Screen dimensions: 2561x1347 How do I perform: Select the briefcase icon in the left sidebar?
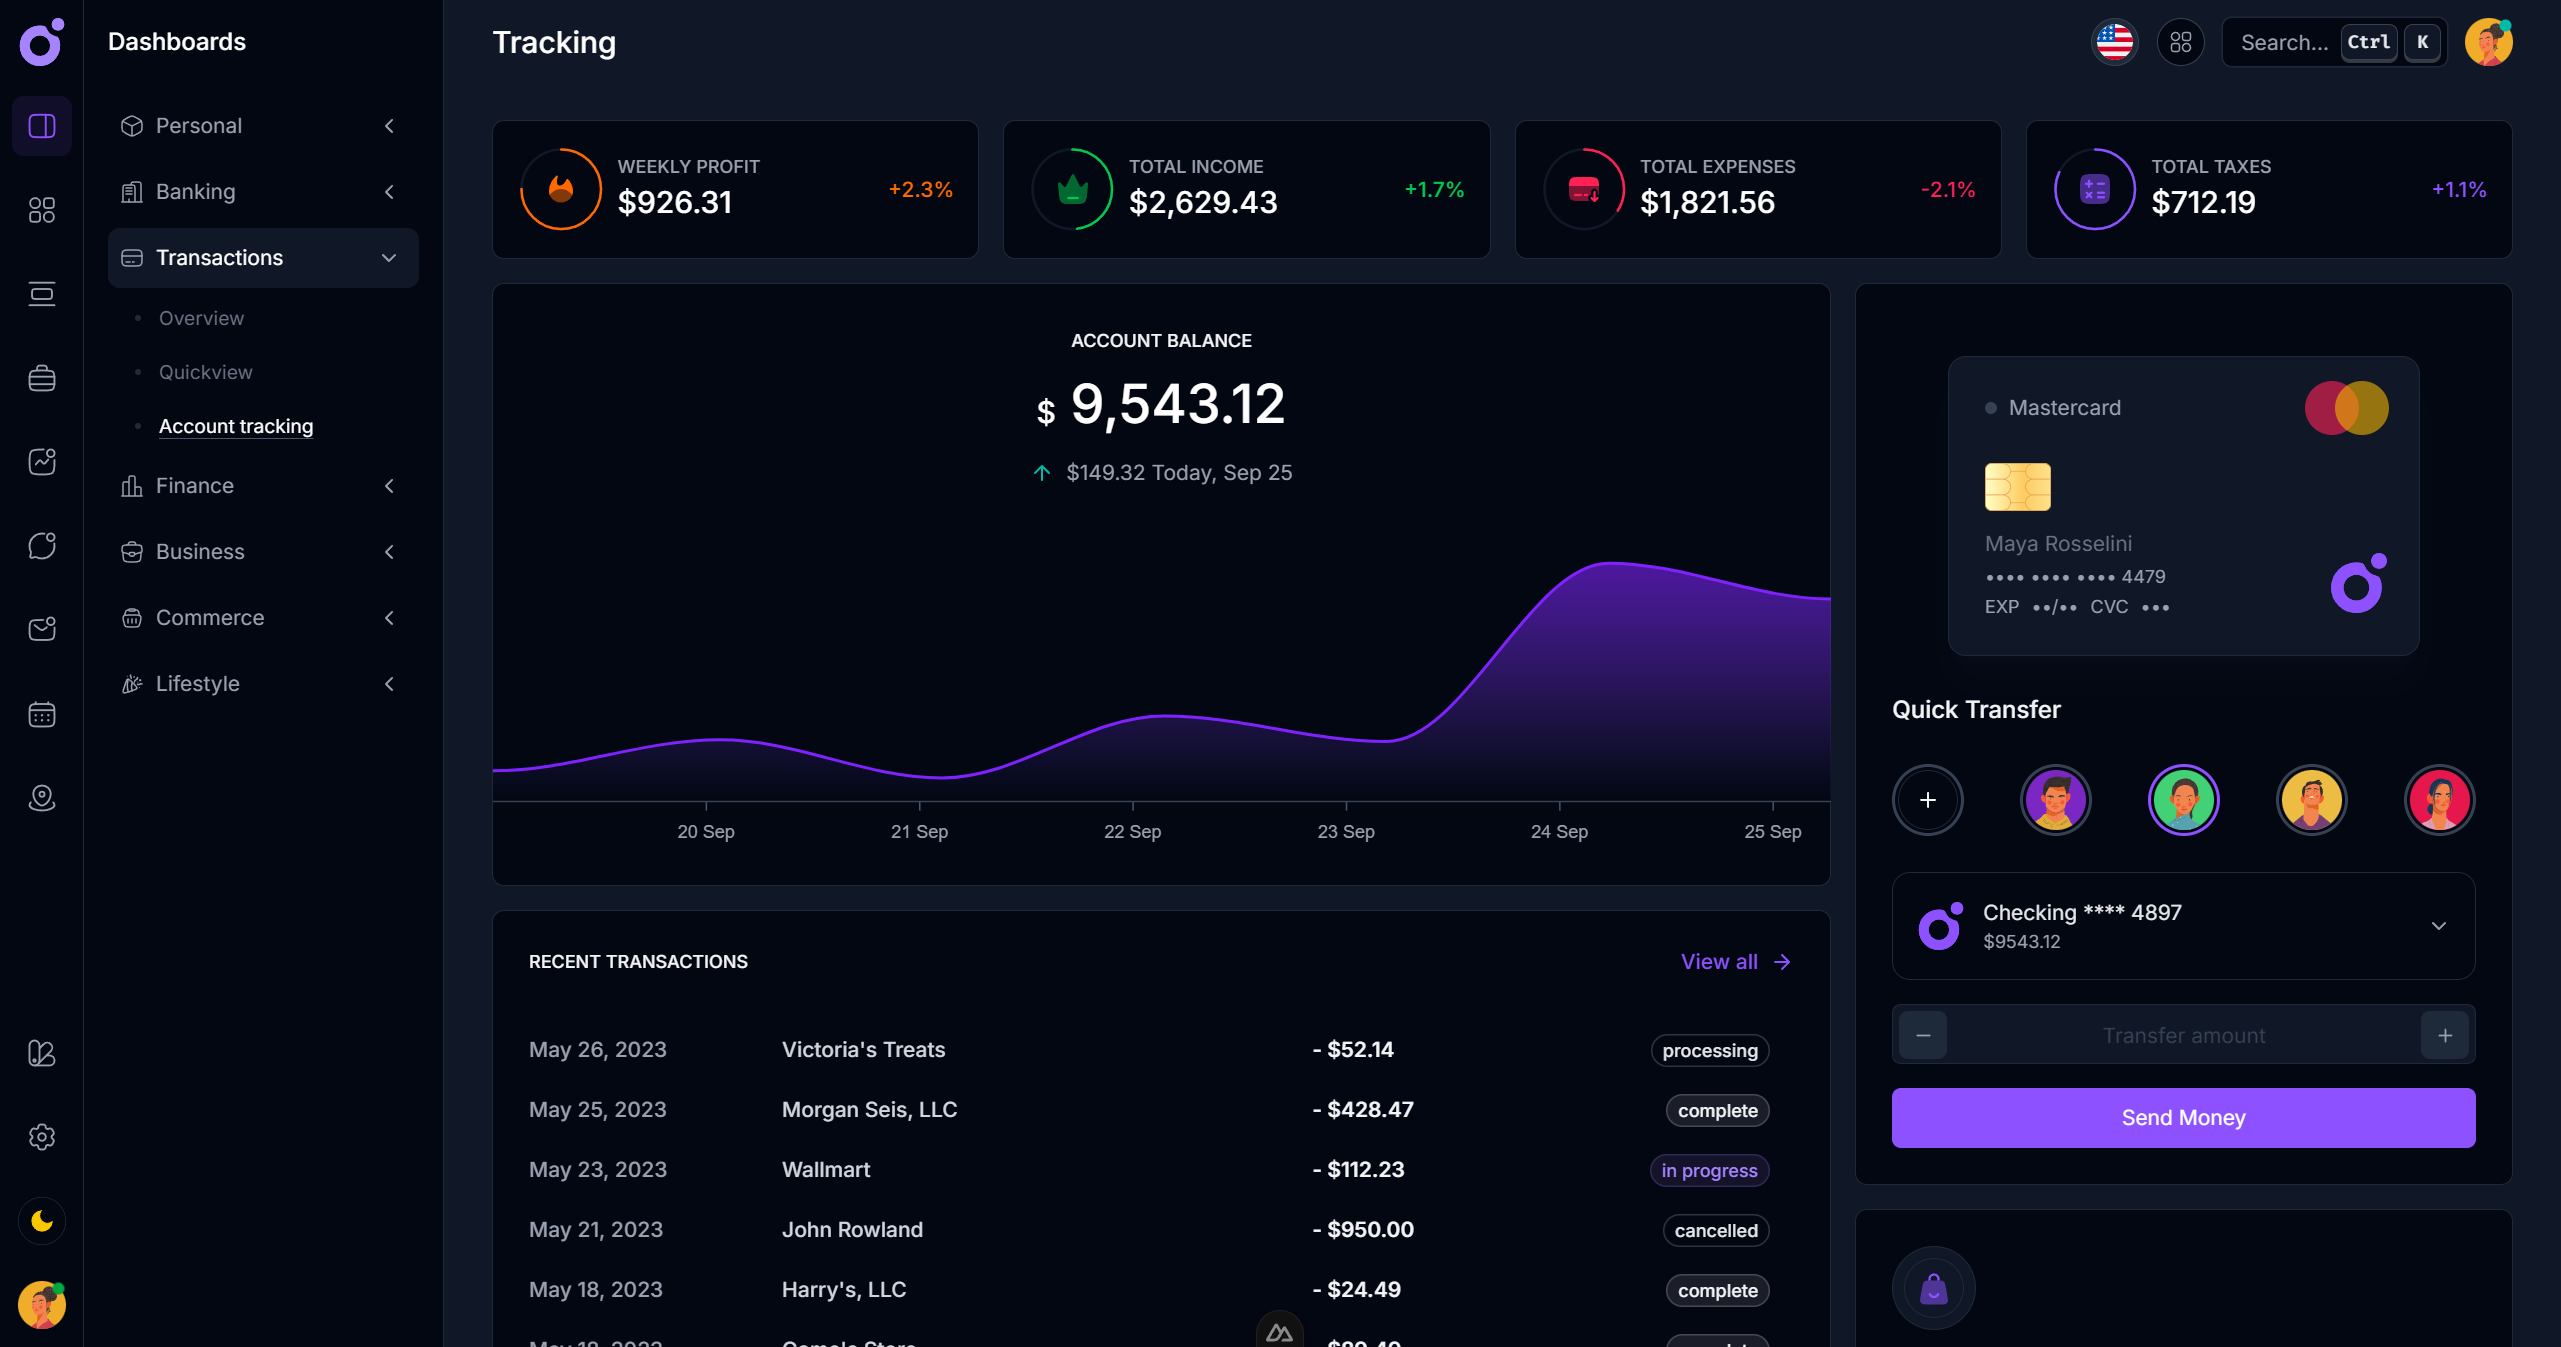click(42, 378)
